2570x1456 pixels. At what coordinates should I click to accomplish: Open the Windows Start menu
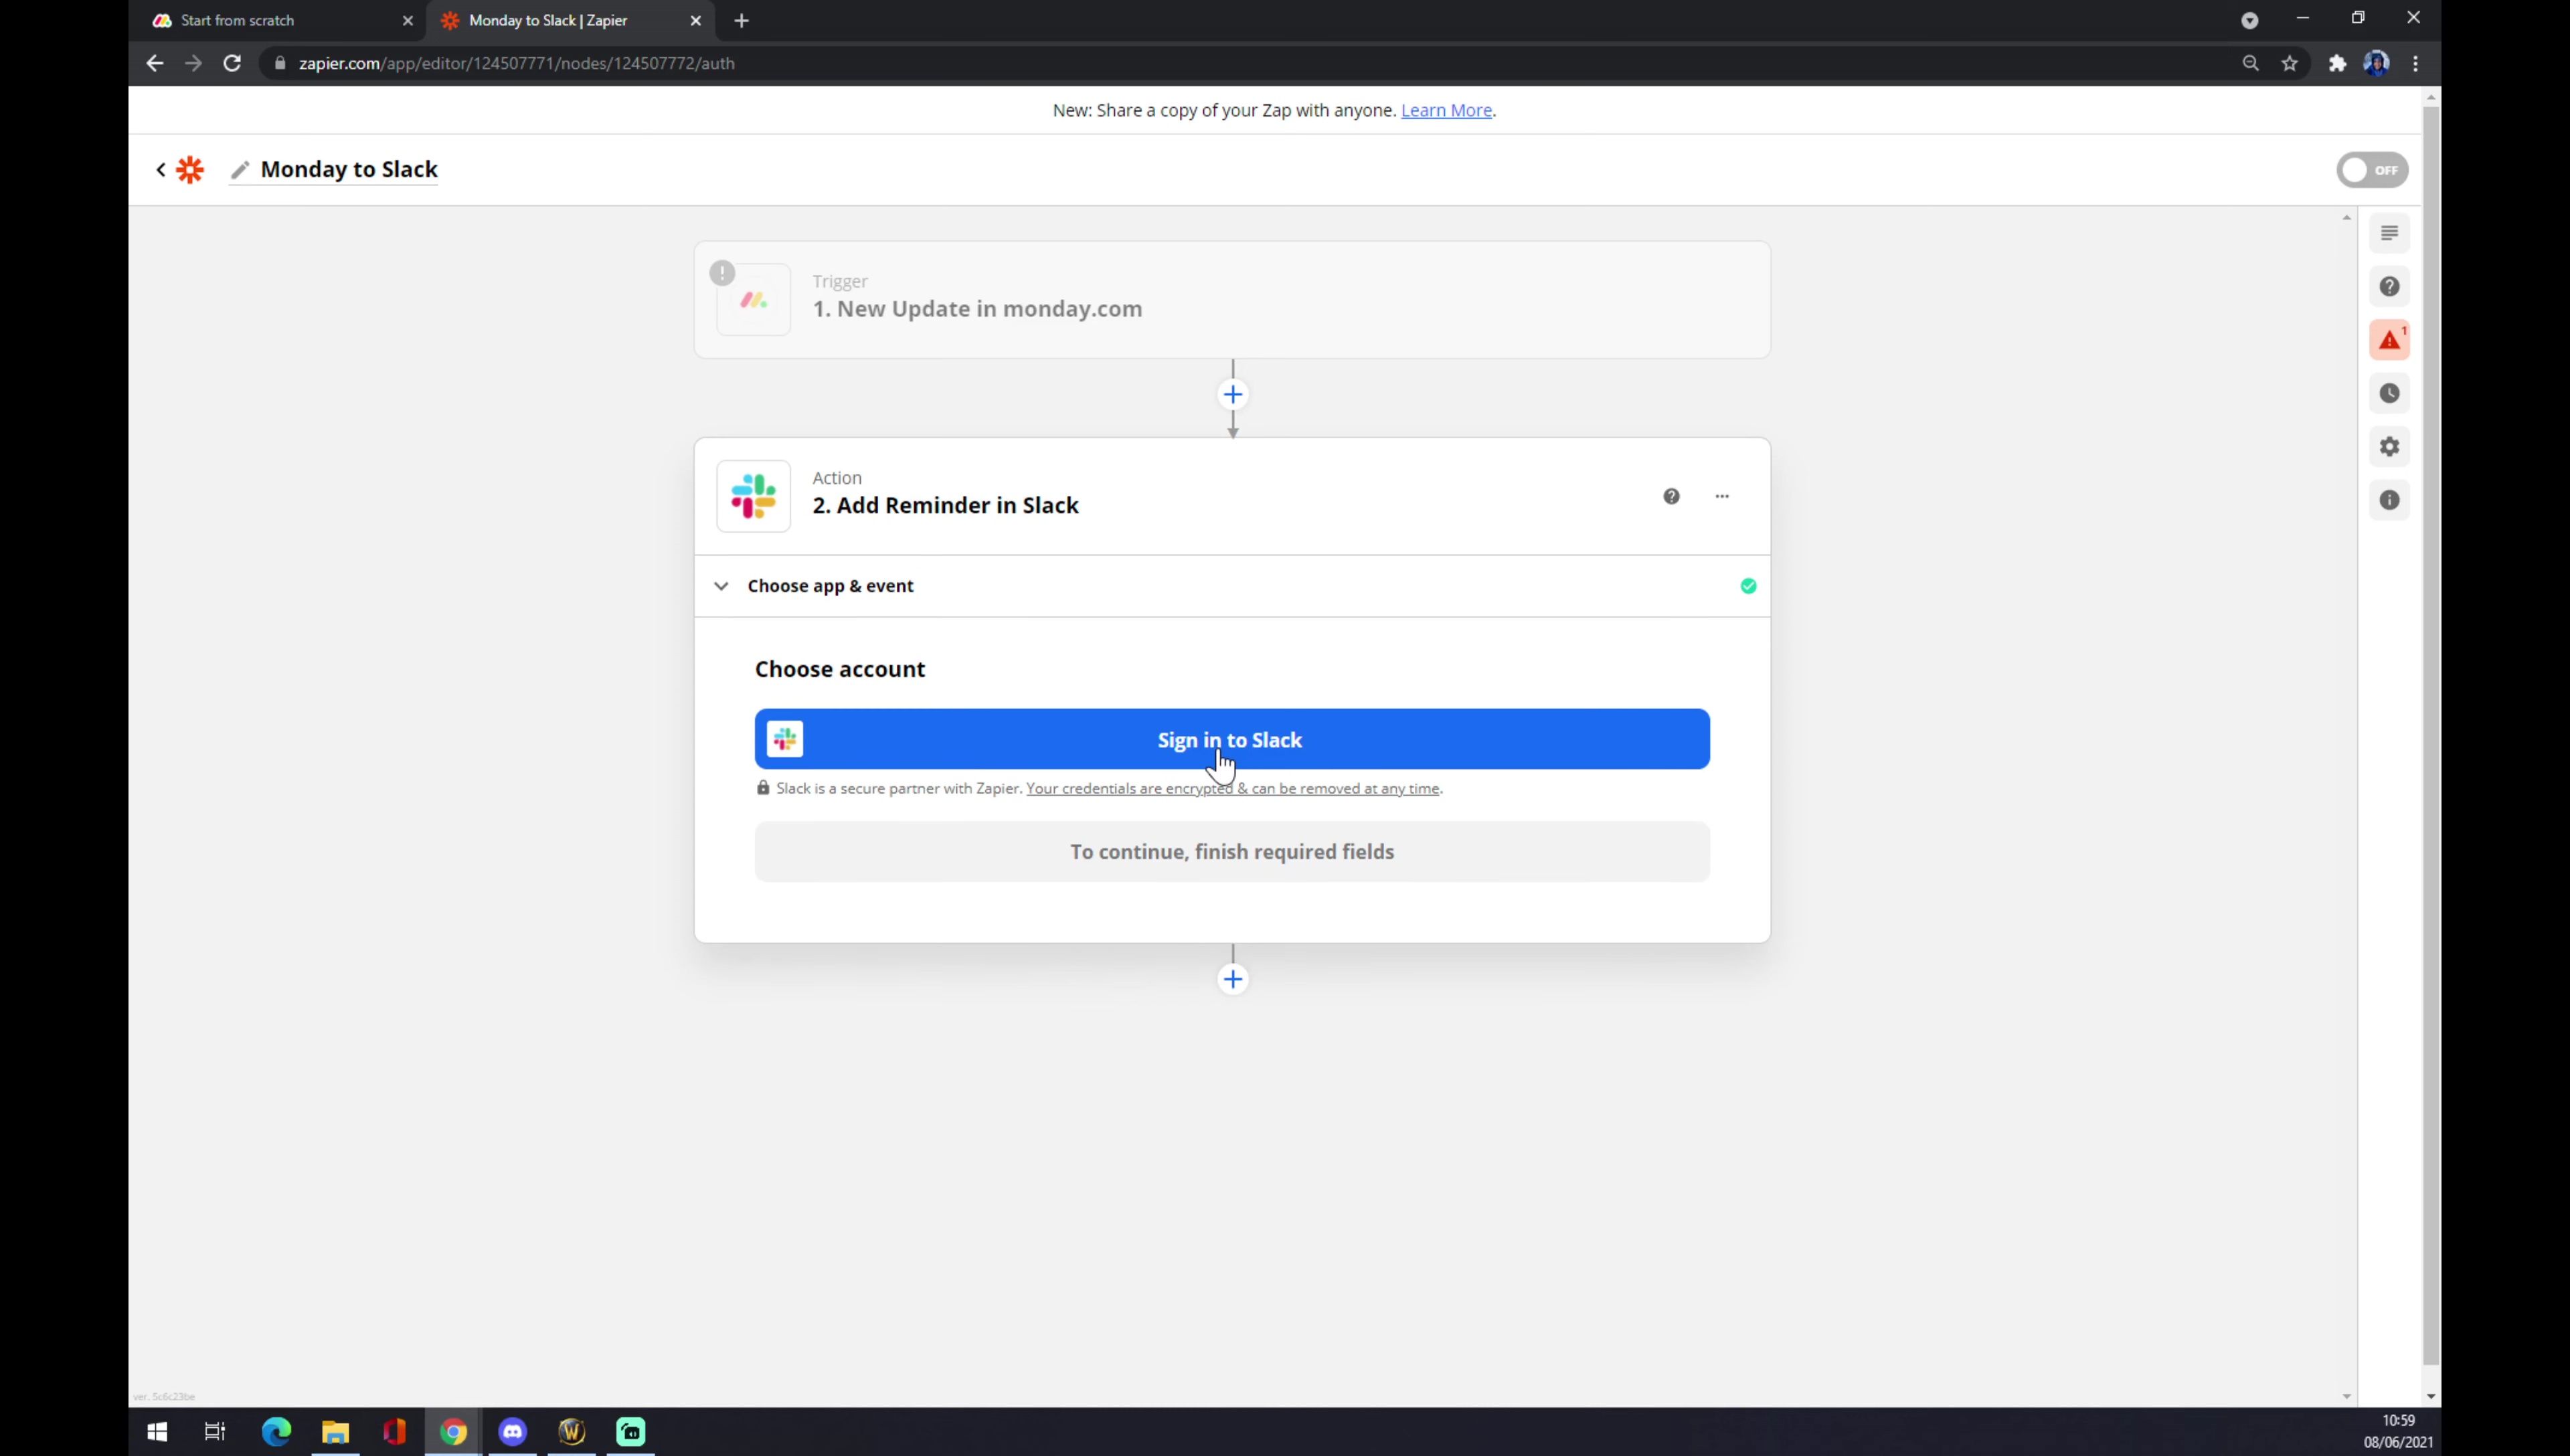point(157,1432)
